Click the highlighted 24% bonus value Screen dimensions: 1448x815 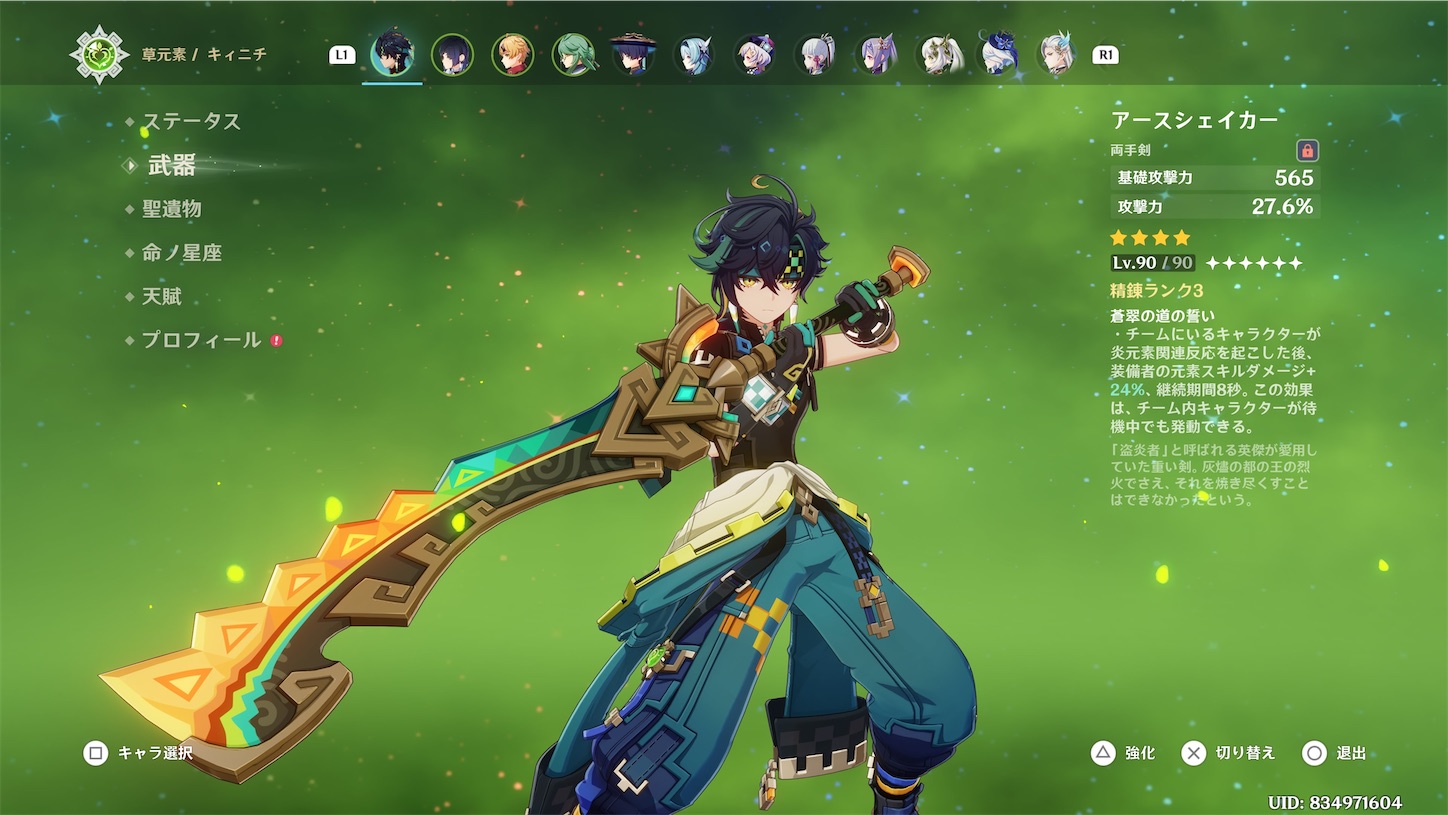click(1128, 389)
